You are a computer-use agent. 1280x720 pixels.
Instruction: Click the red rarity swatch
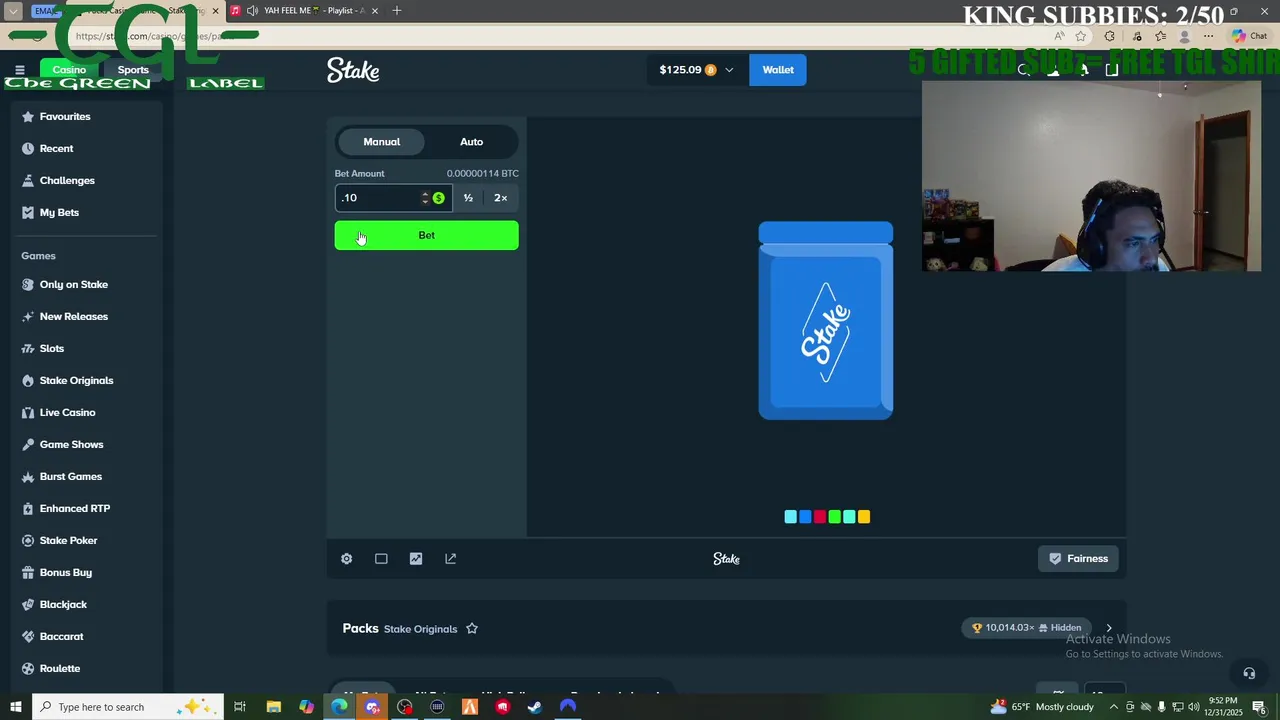(820, 517)
